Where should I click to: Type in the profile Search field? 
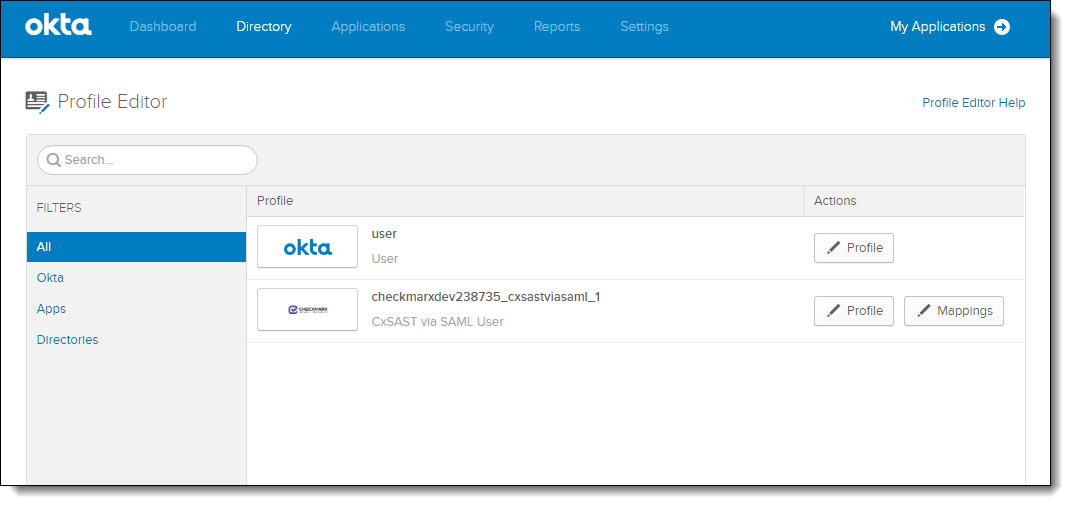[x=155, y=160]
